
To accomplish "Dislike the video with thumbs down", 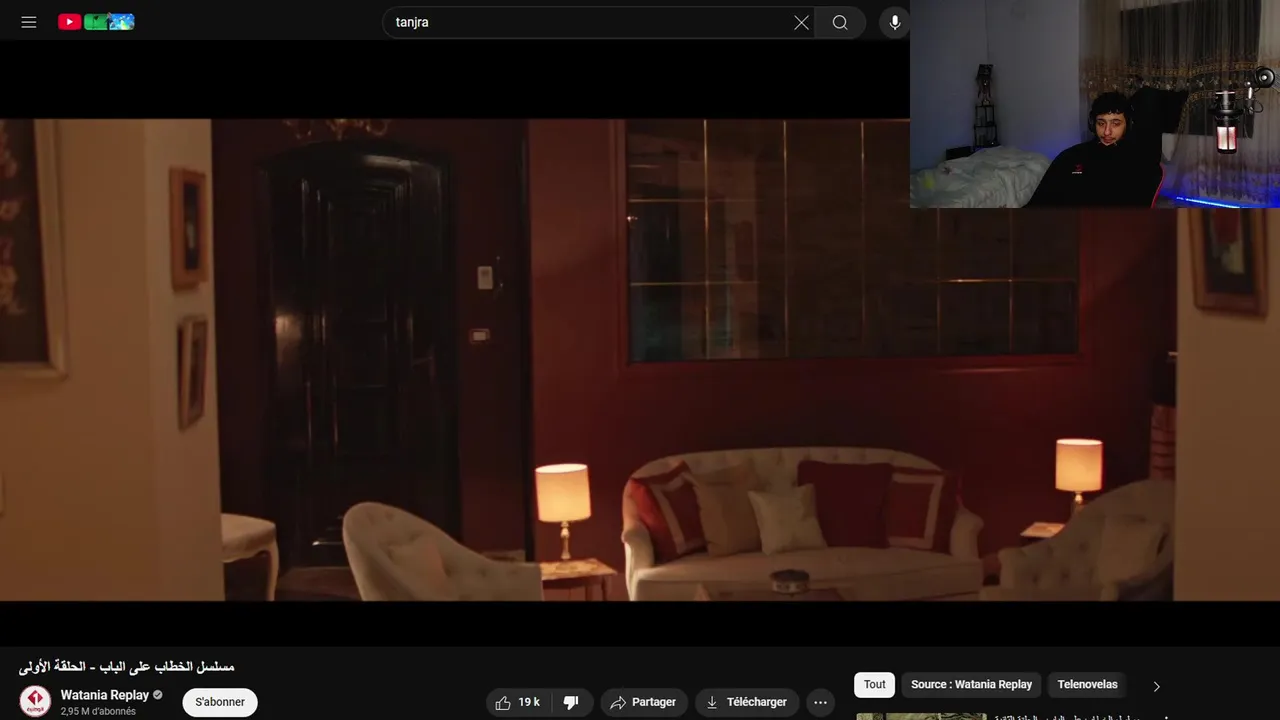I will 572,702.
